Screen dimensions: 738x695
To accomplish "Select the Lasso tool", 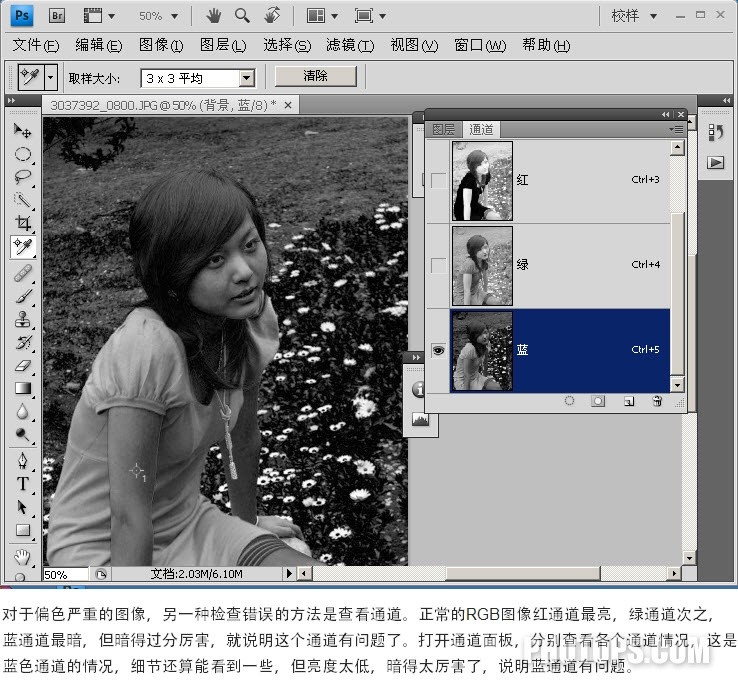I will (22, 177).
